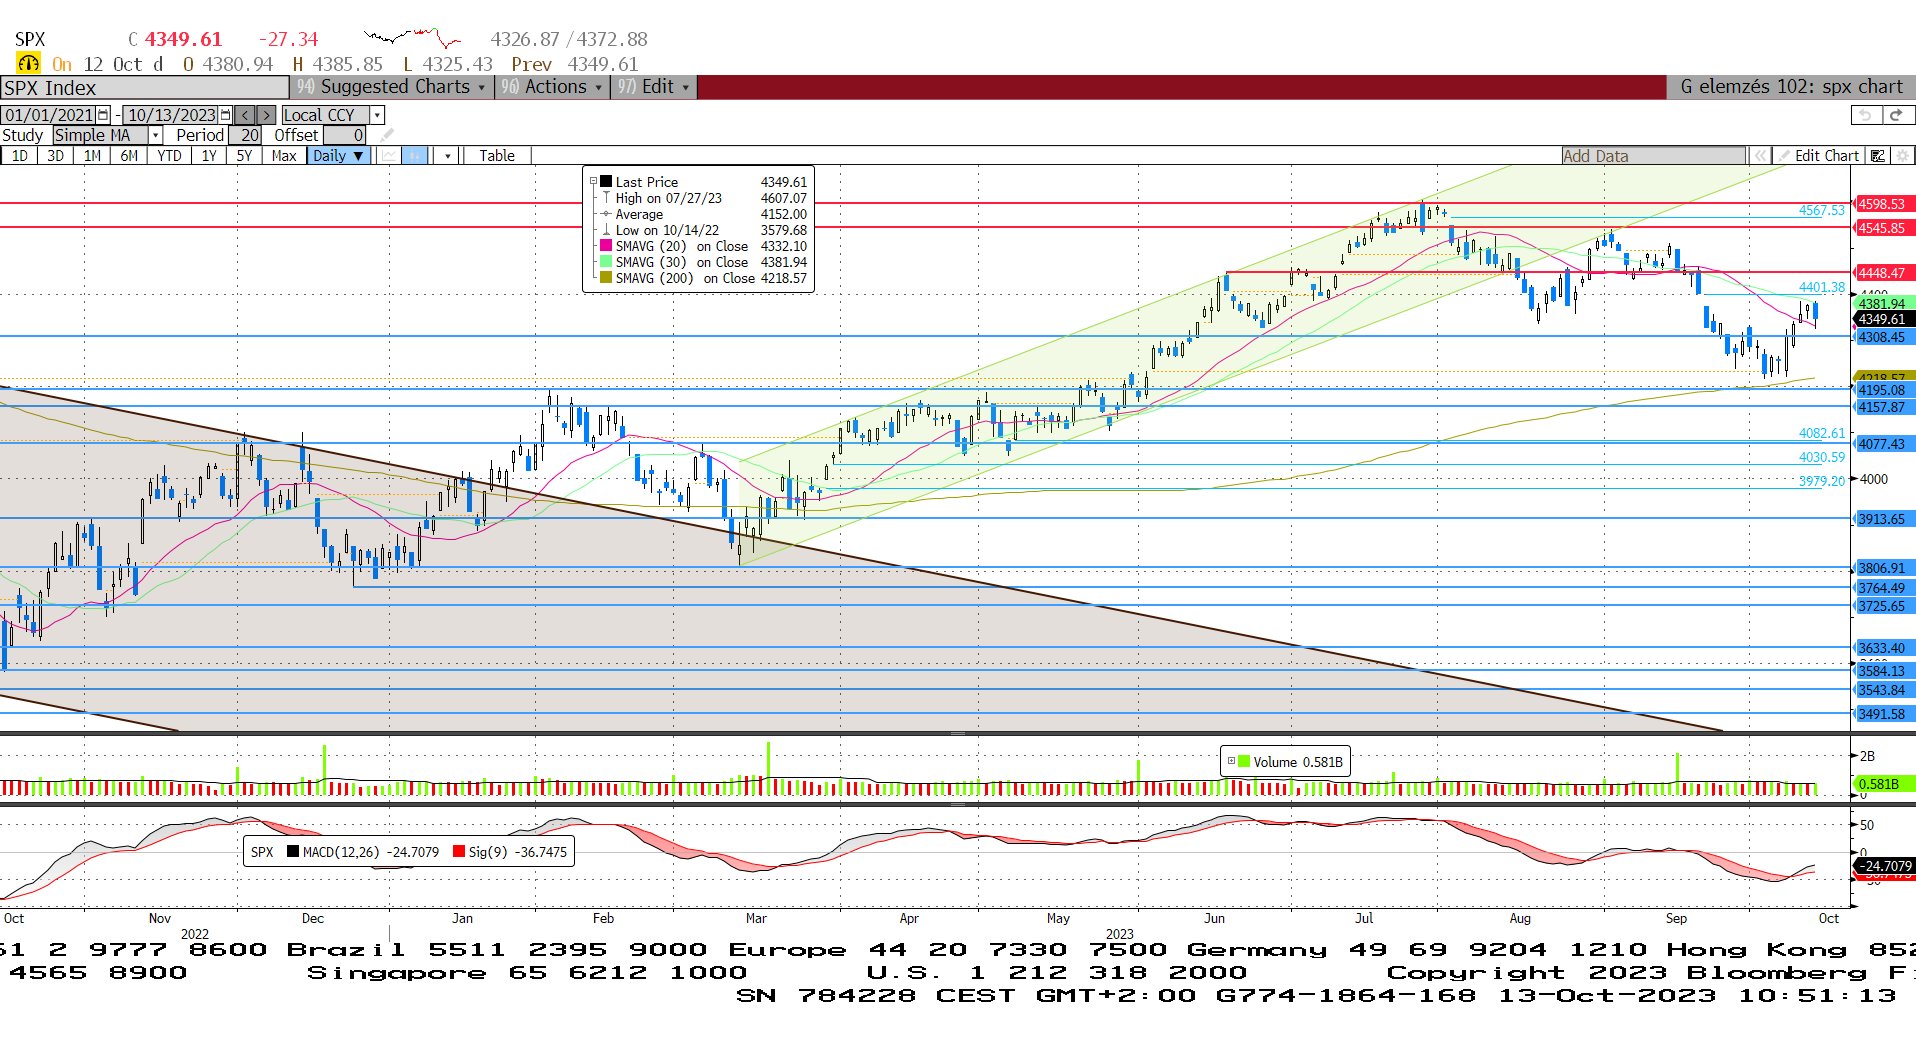The height and width of the screenshot is (1051, 1916).
Task: Click the SMAVG (30) green color swatch
Action: (x=606, y=262)
